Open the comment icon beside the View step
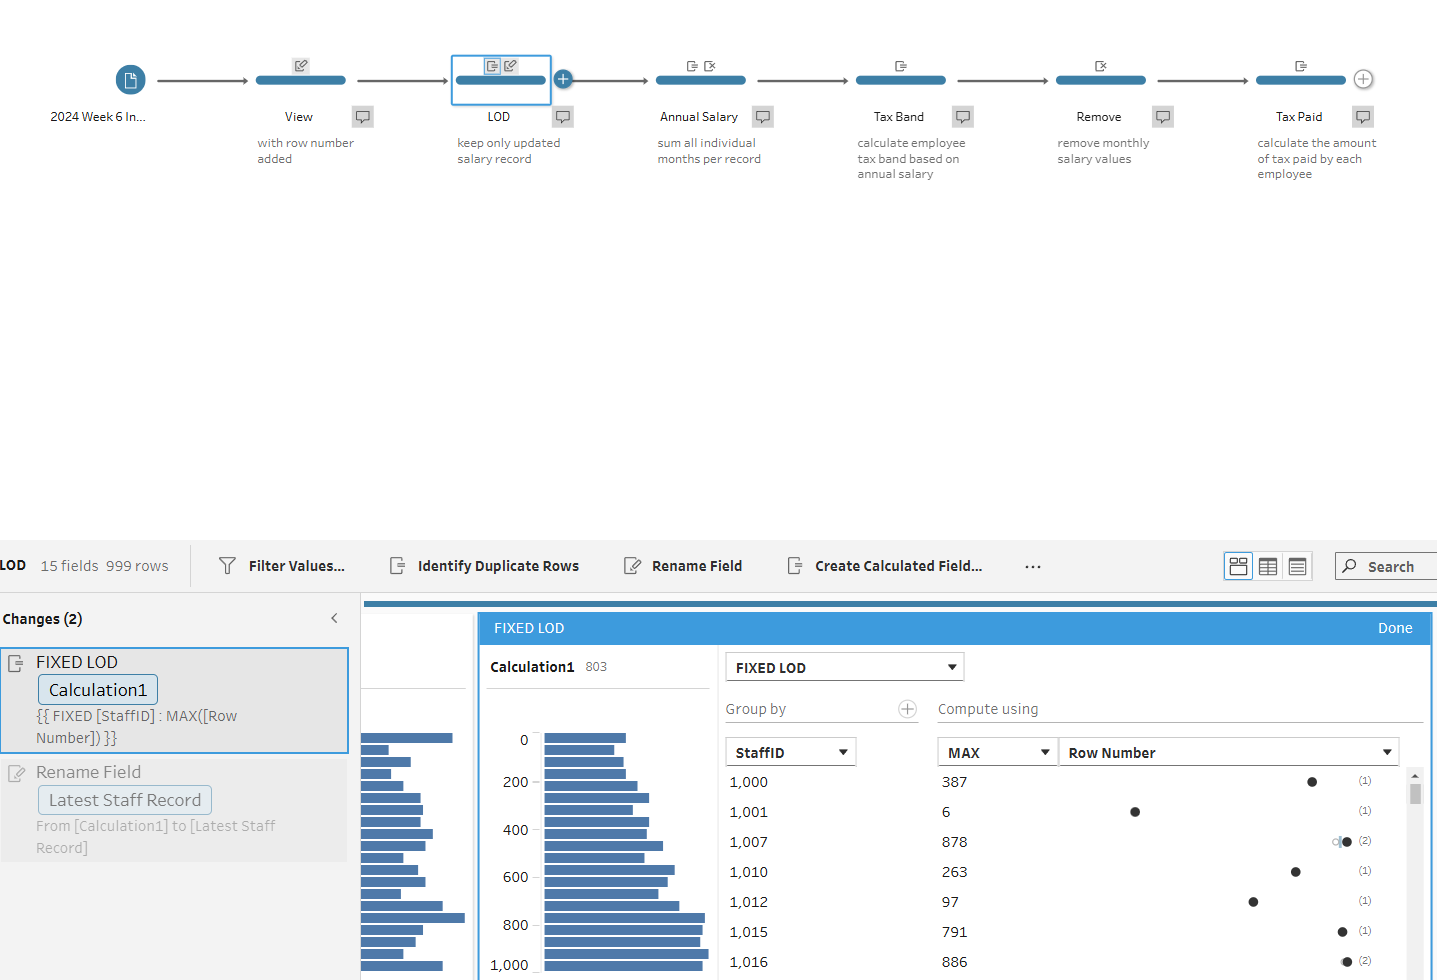Image resolution: width=1437 pixels, height=980 pixels. [363, 117]
